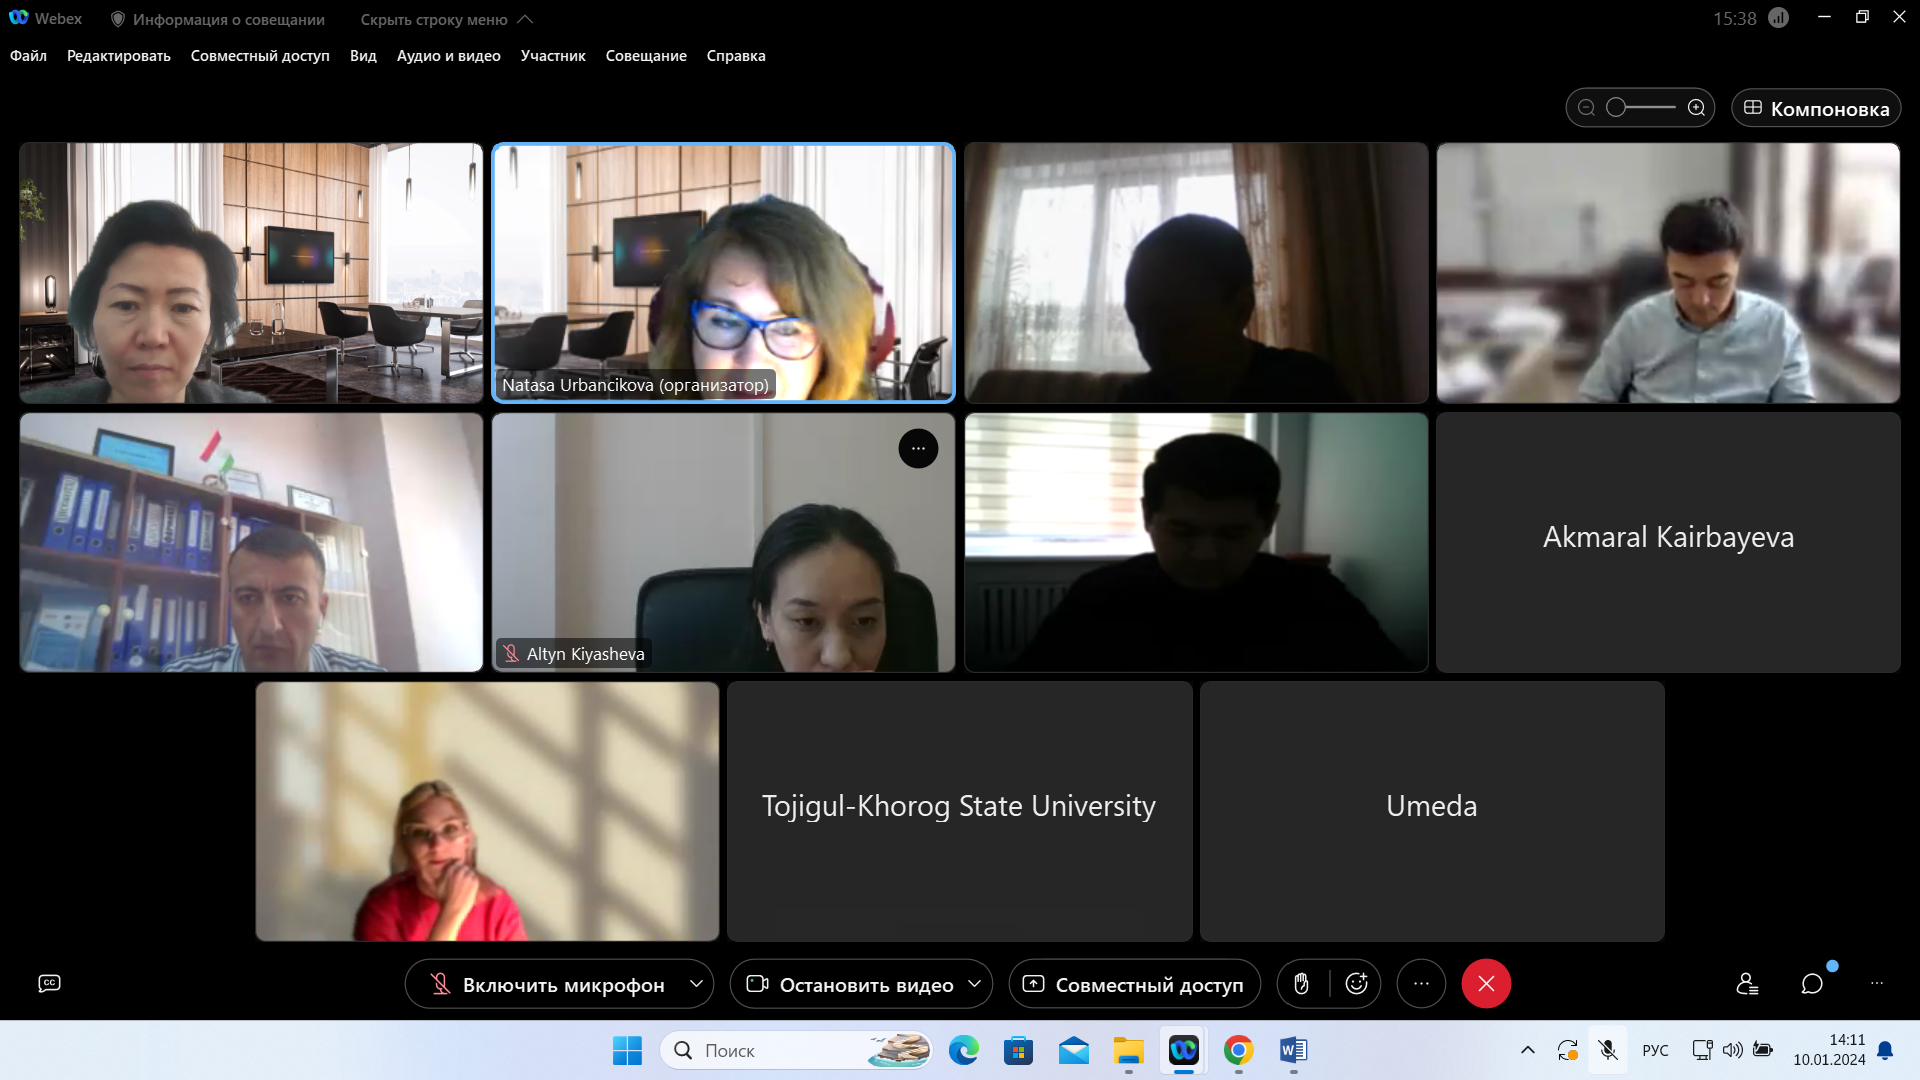Screen dimensions: 1920x1080
Task: Click the zoom out magnifier icon
Action: coord(1586,108)
